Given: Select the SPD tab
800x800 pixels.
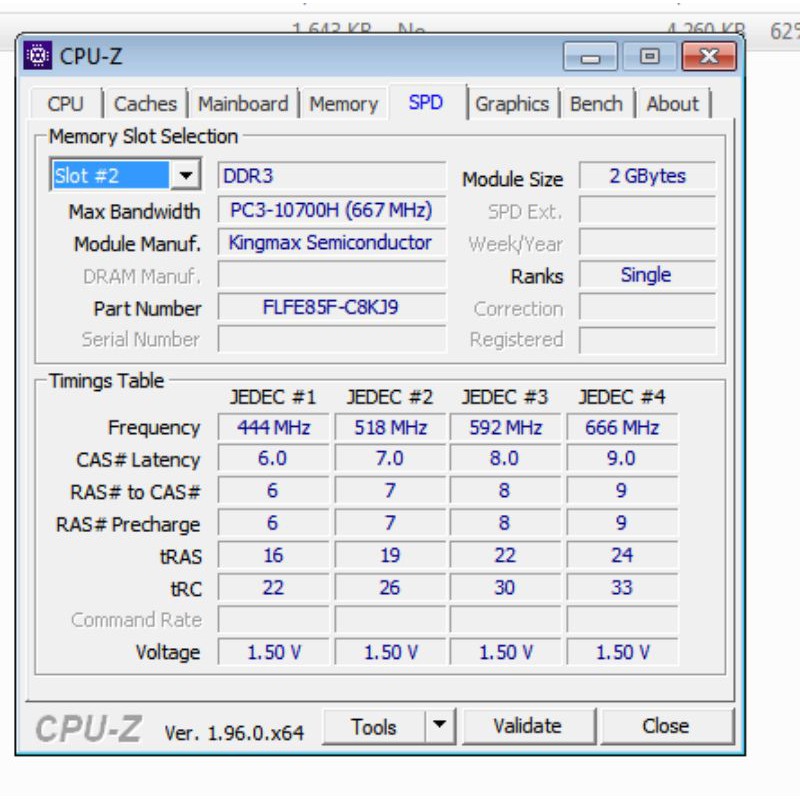Looking at the screenshot, I should (x=426, y=103).
